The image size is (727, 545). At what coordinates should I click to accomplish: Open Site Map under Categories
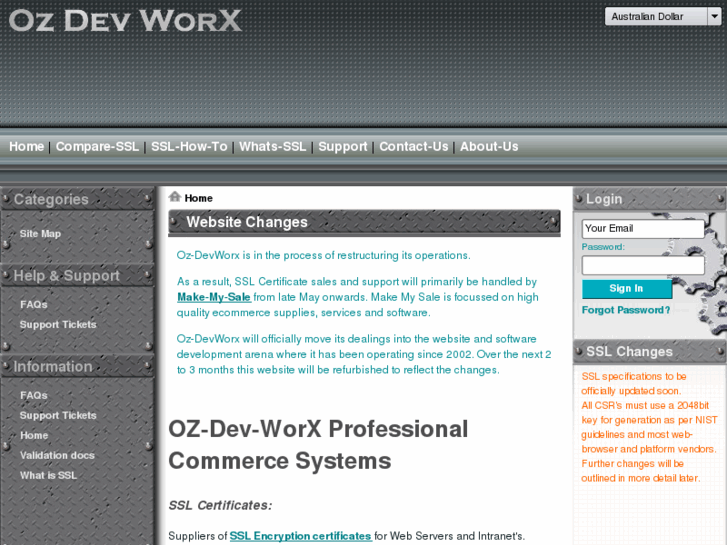(x=40, y=234)
